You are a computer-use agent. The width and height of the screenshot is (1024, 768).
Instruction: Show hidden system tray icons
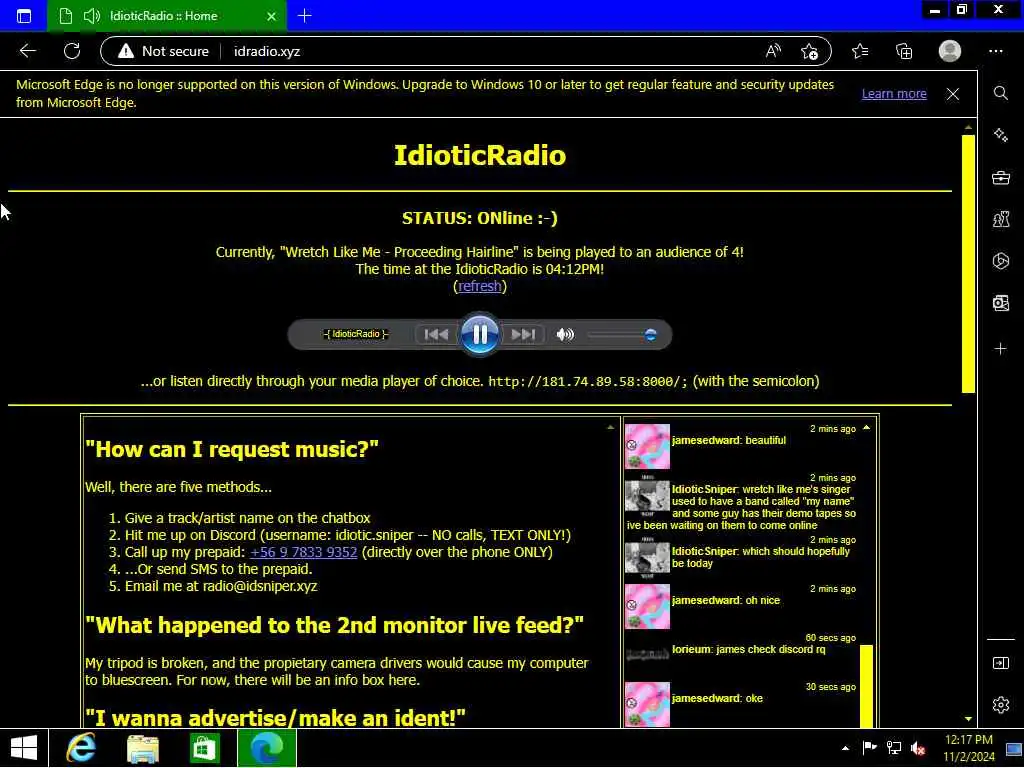[845, 748]
